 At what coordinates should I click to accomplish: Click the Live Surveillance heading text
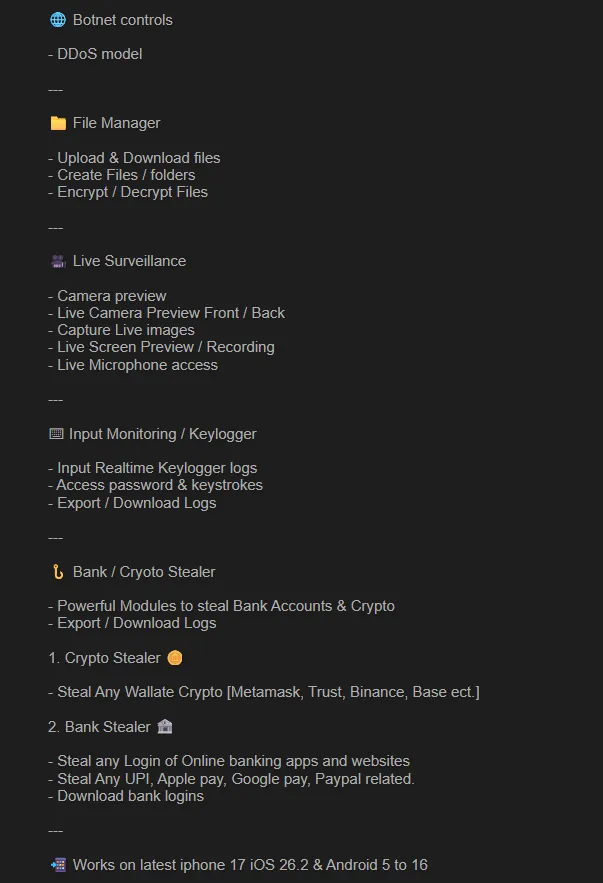[x=129, y=261]
